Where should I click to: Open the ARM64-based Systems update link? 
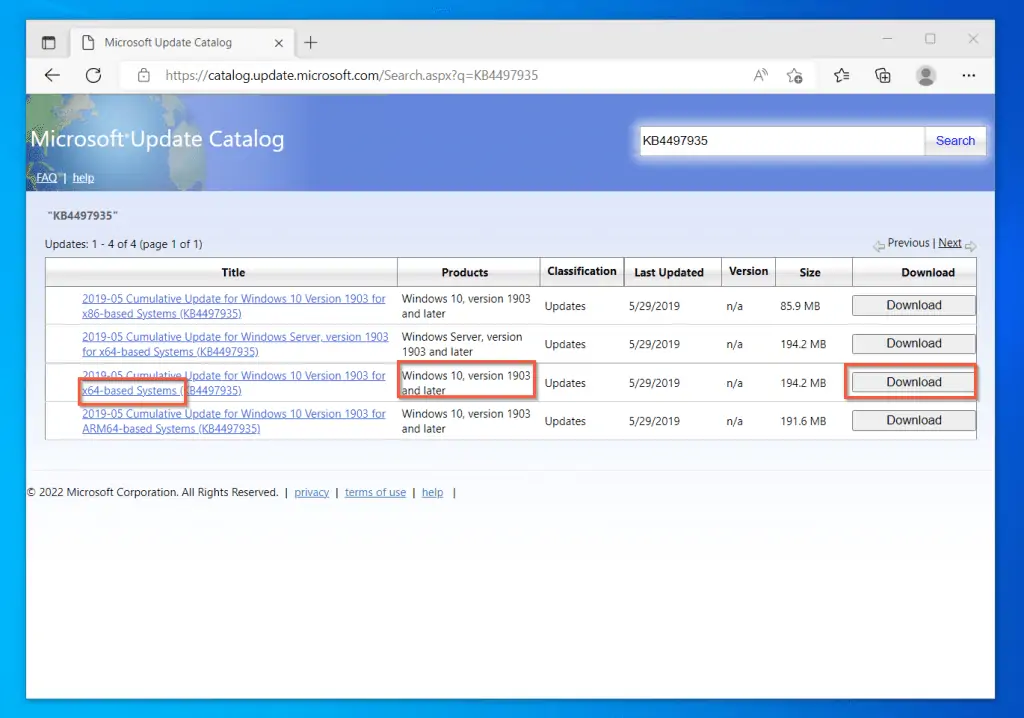coord(234,421)
